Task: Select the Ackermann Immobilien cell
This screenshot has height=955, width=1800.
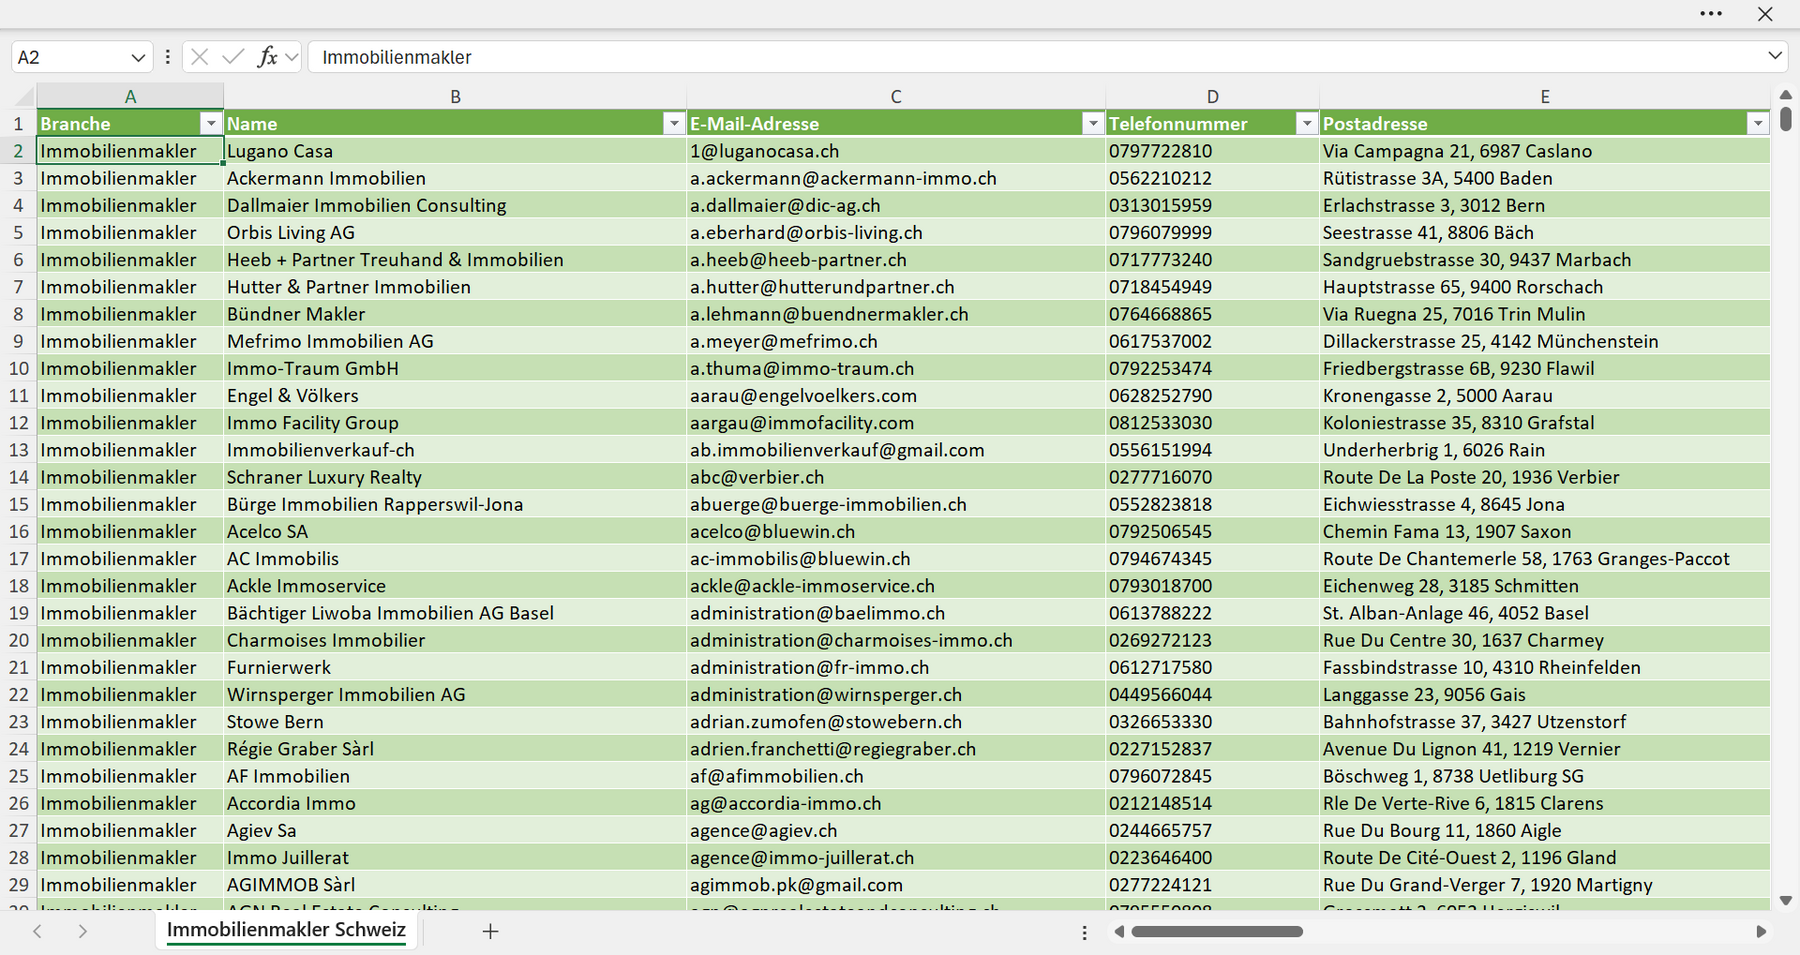Action: [x=455, y=178]
